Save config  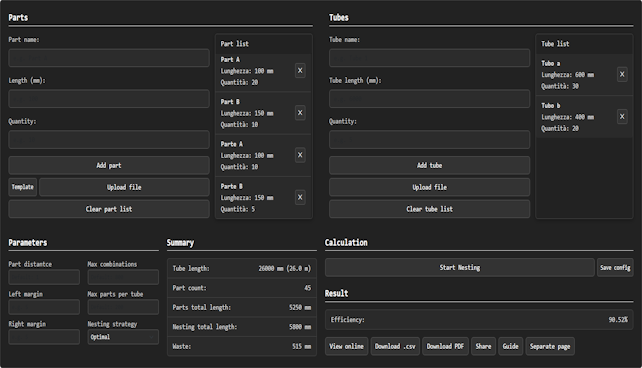tap(615, 267)
